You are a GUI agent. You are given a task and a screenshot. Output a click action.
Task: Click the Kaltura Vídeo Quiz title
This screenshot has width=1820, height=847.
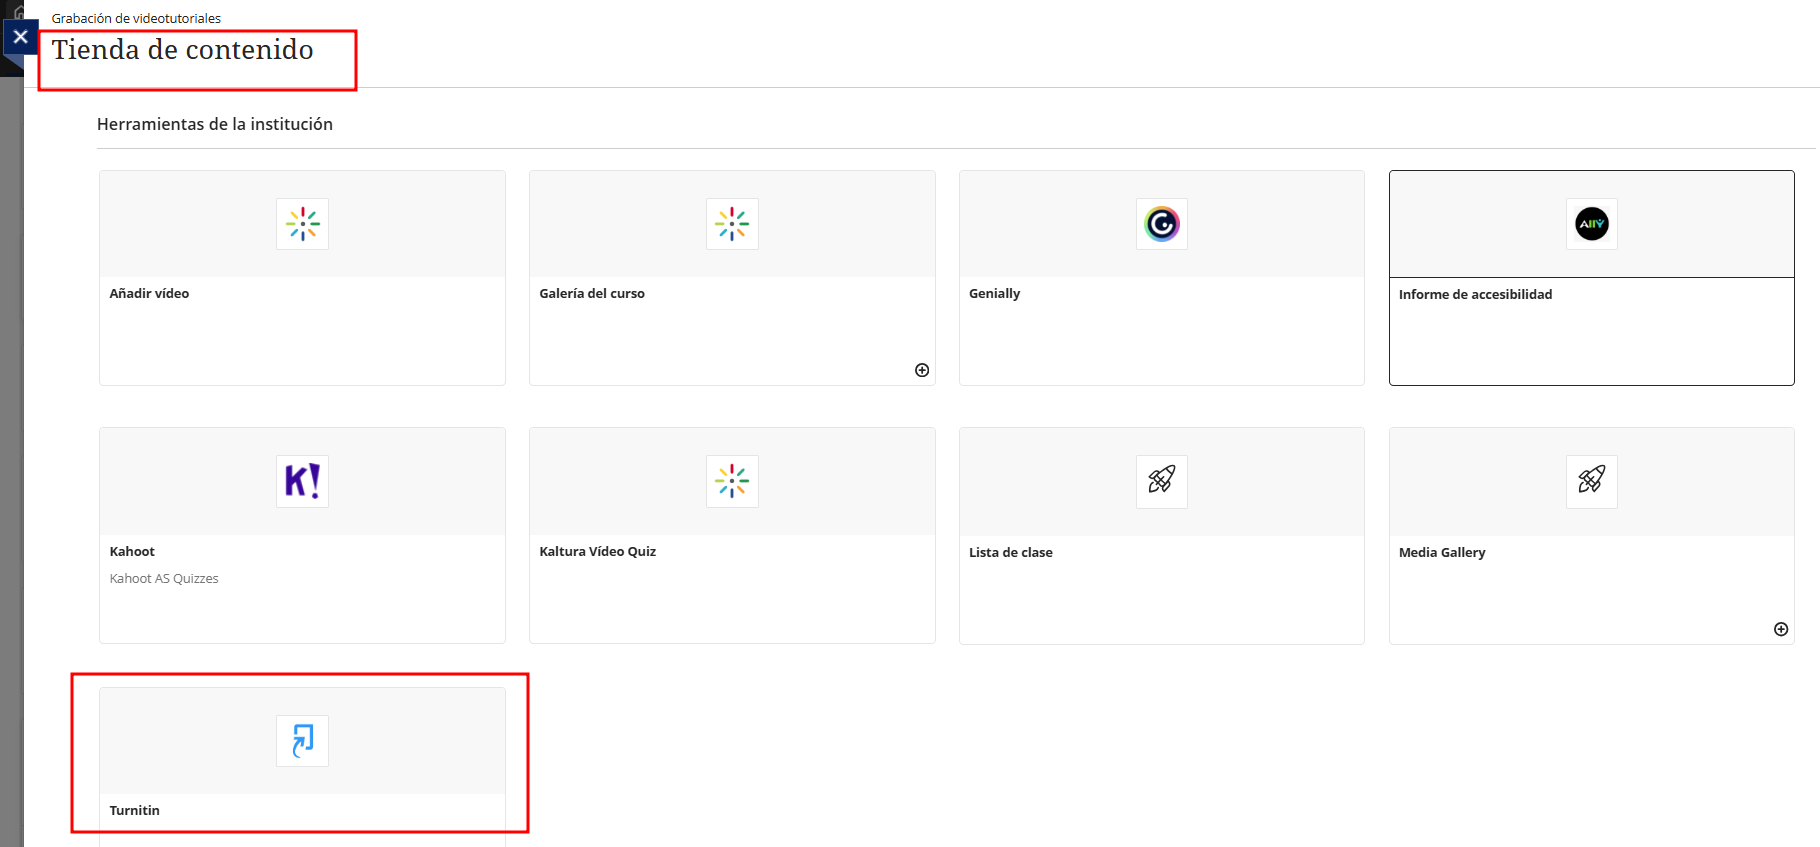tap(597, 551)
